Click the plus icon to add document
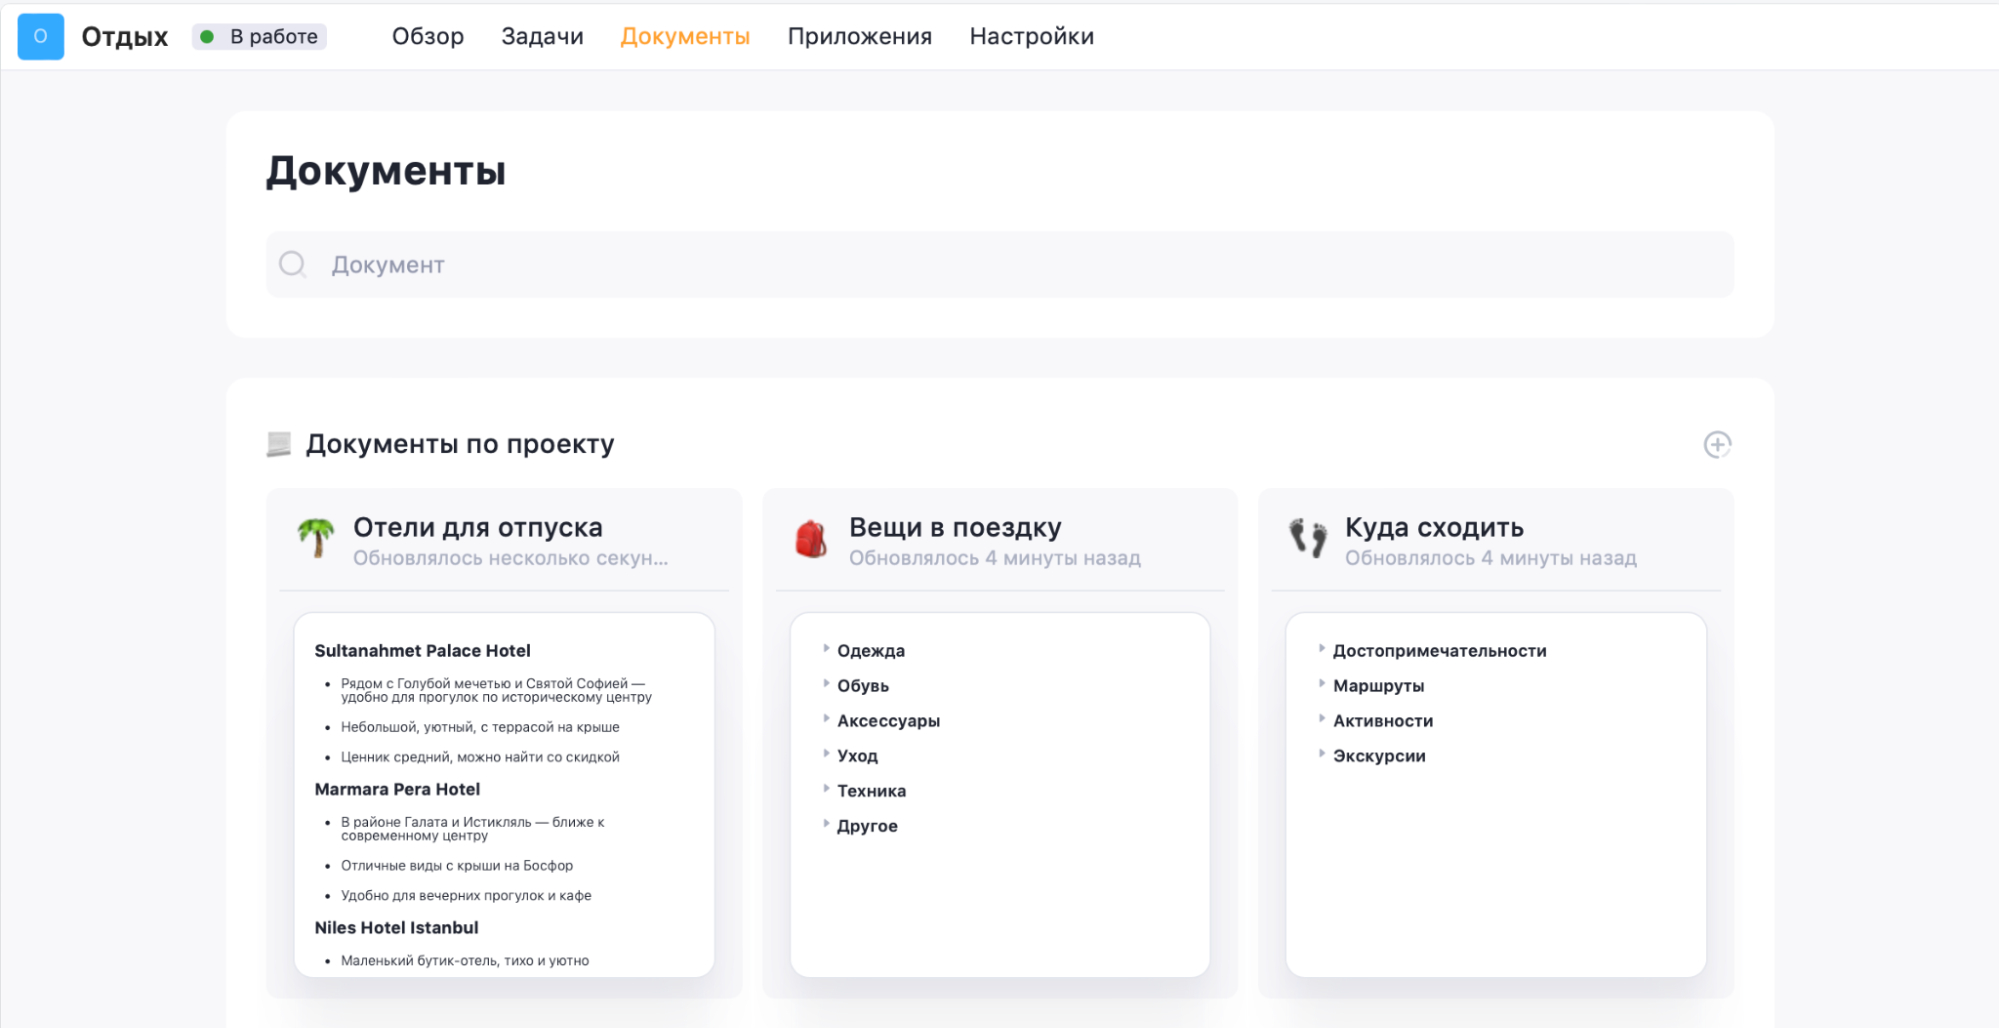The image size is (1999, 1028). point(1716,445)
